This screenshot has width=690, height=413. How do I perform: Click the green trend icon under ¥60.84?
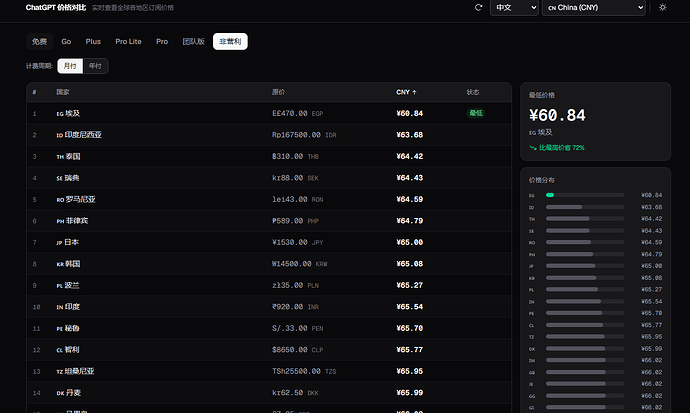[532, 148]
